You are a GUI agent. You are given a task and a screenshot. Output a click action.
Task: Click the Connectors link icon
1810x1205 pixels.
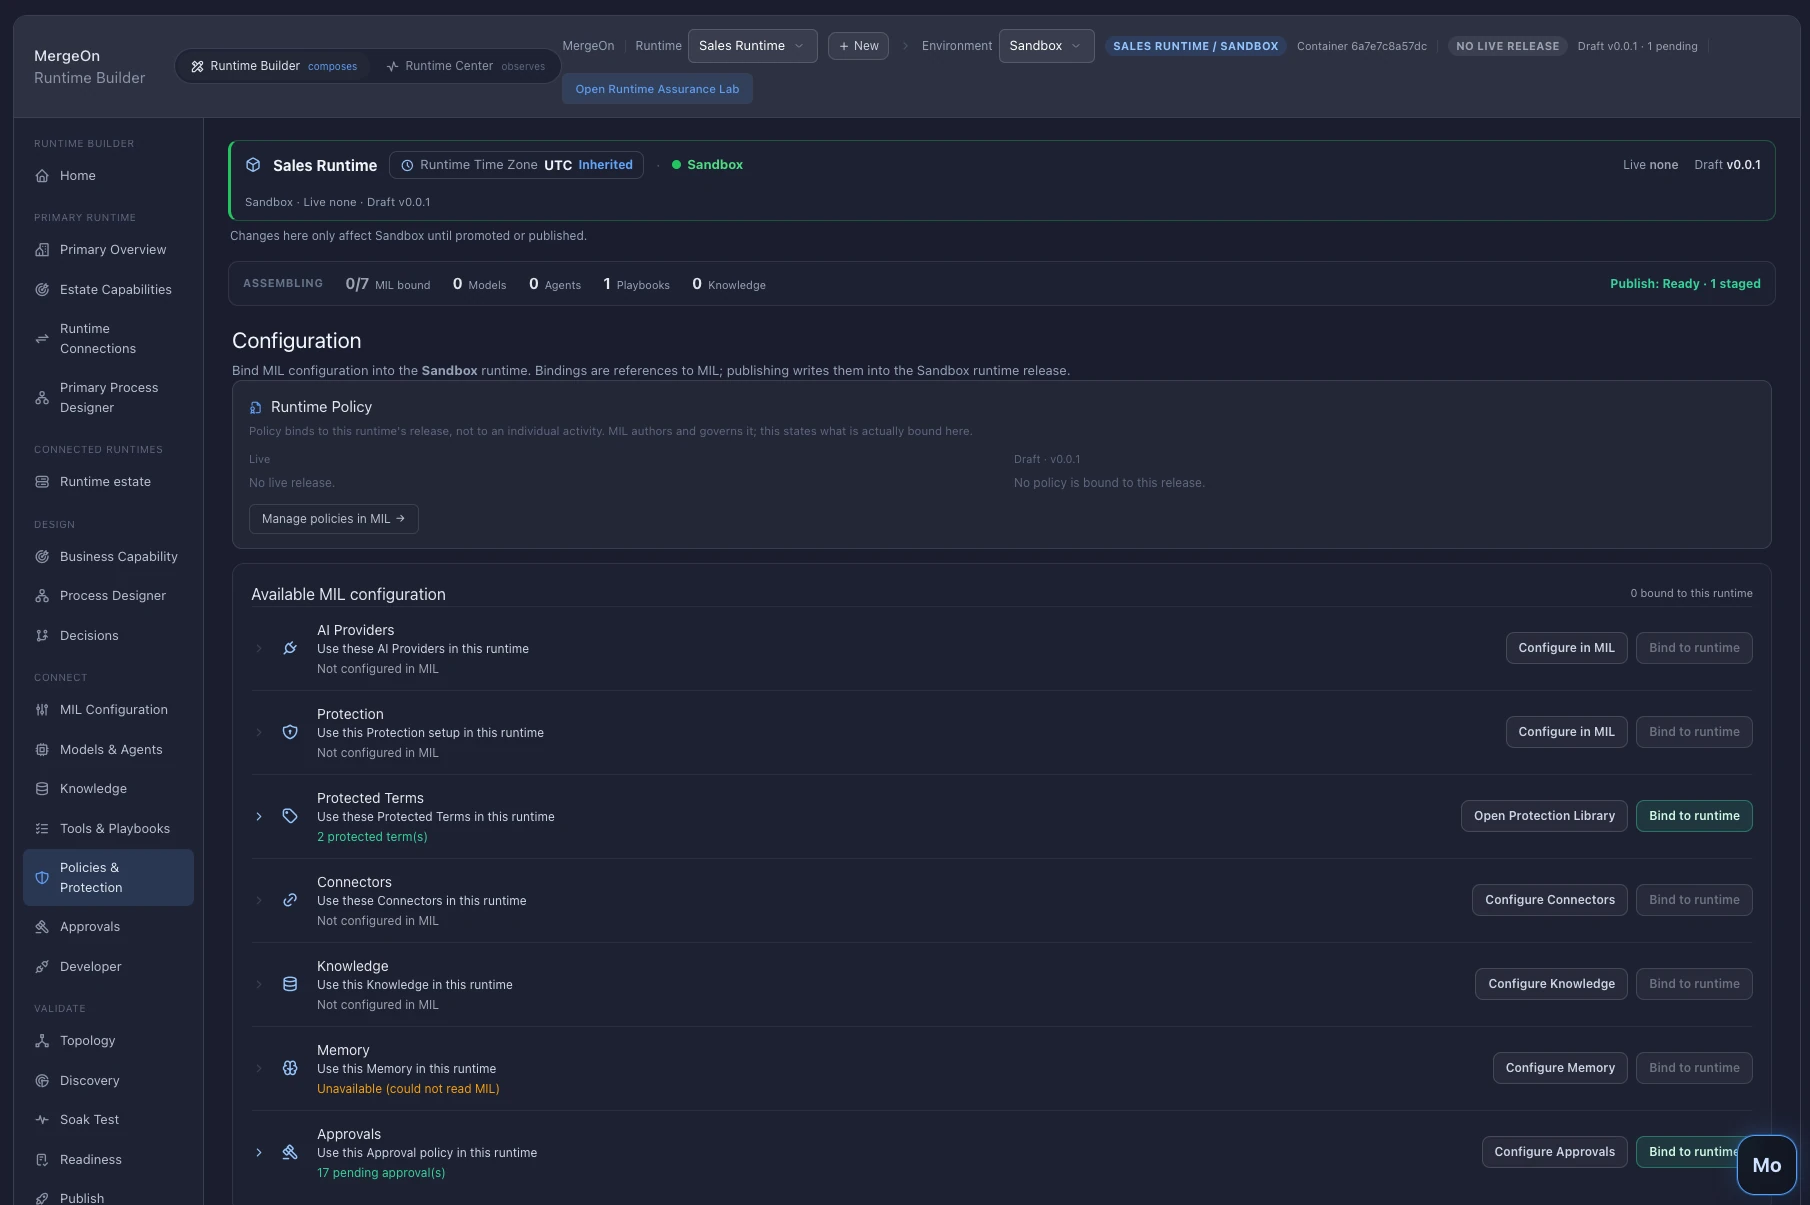[290, 900]
